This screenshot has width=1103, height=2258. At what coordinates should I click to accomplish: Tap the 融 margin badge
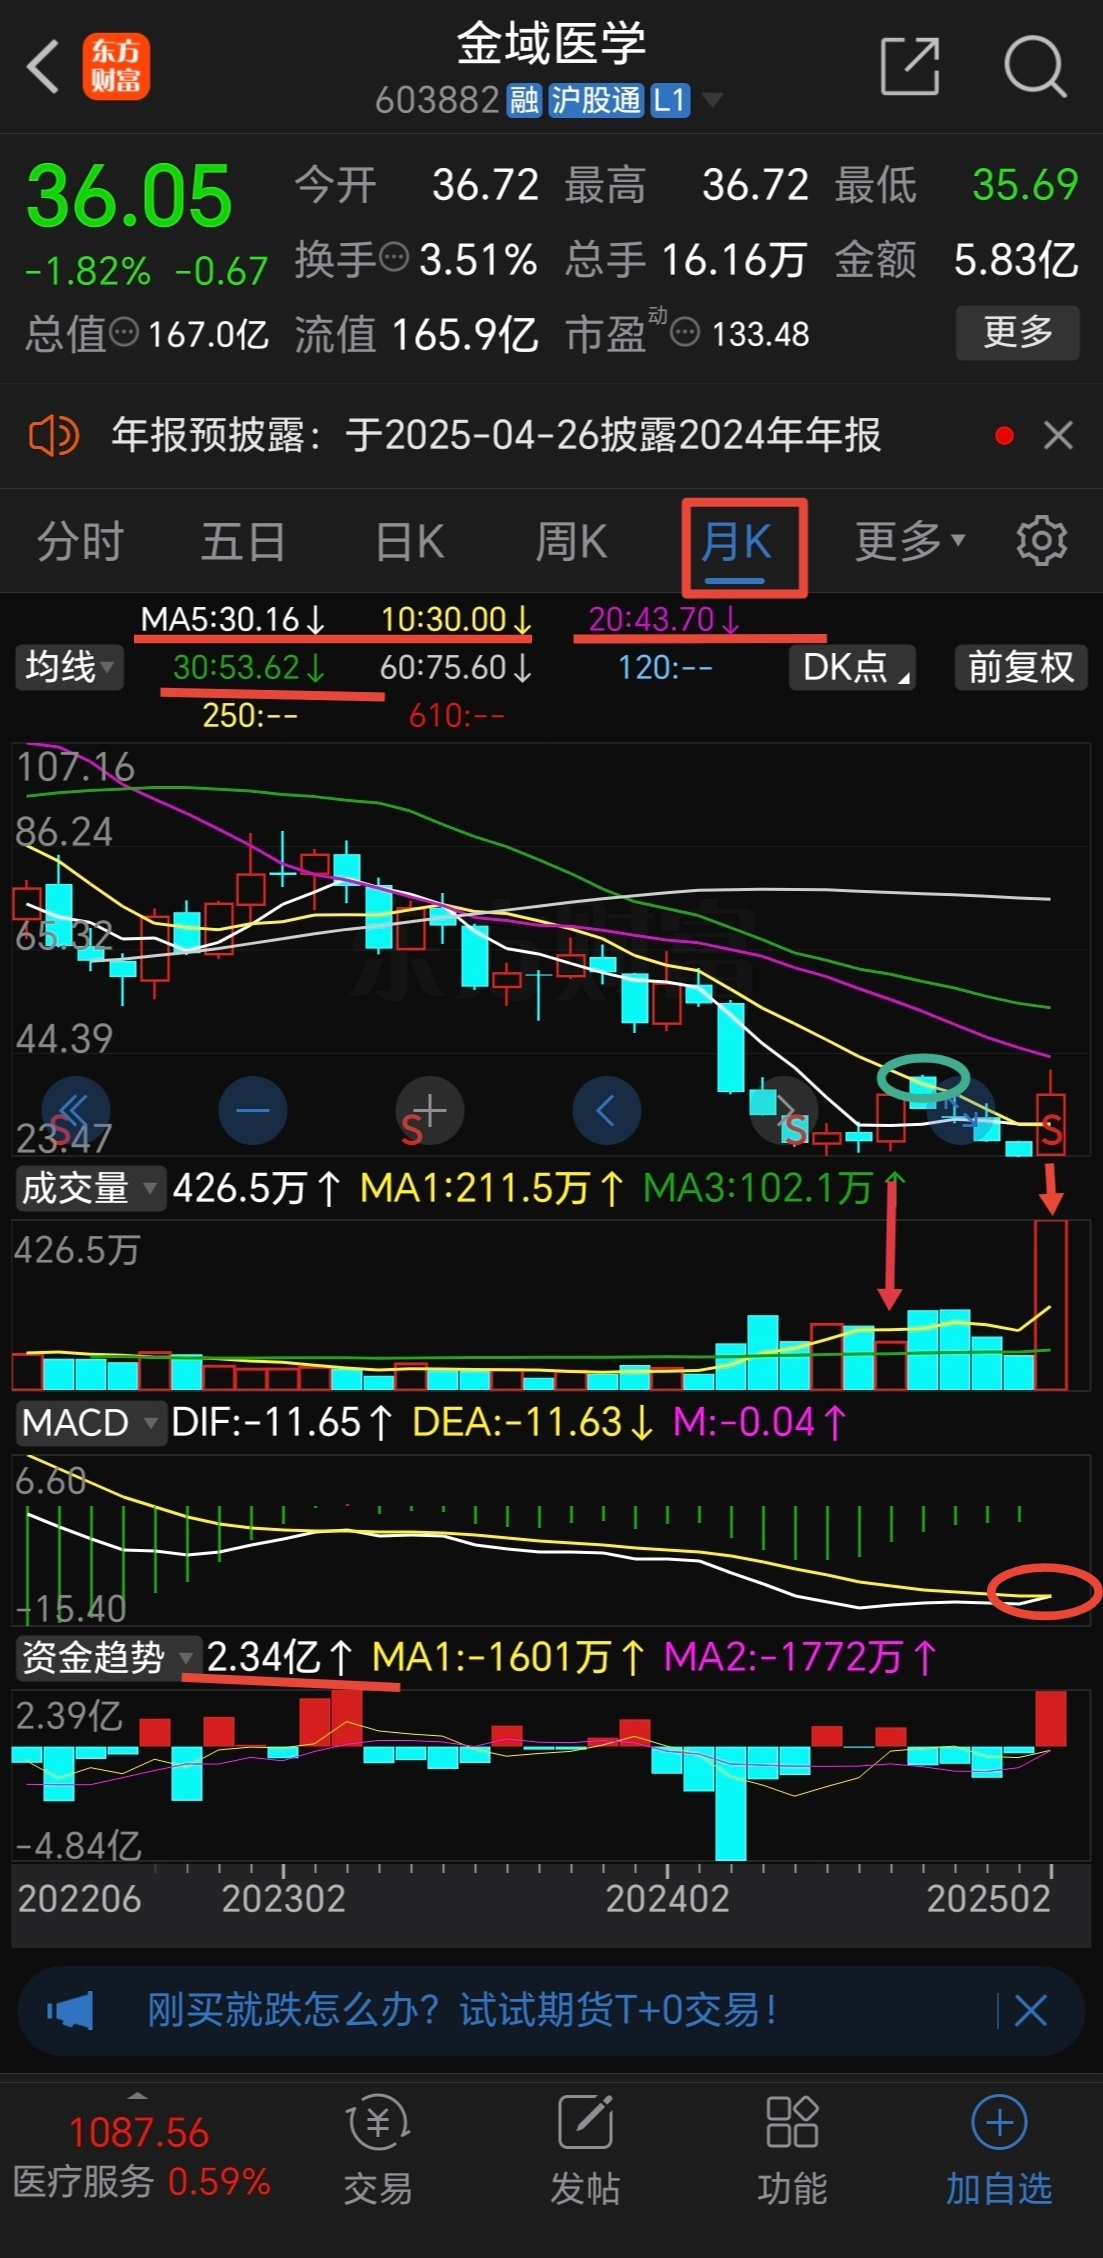[x=524, y=100]
